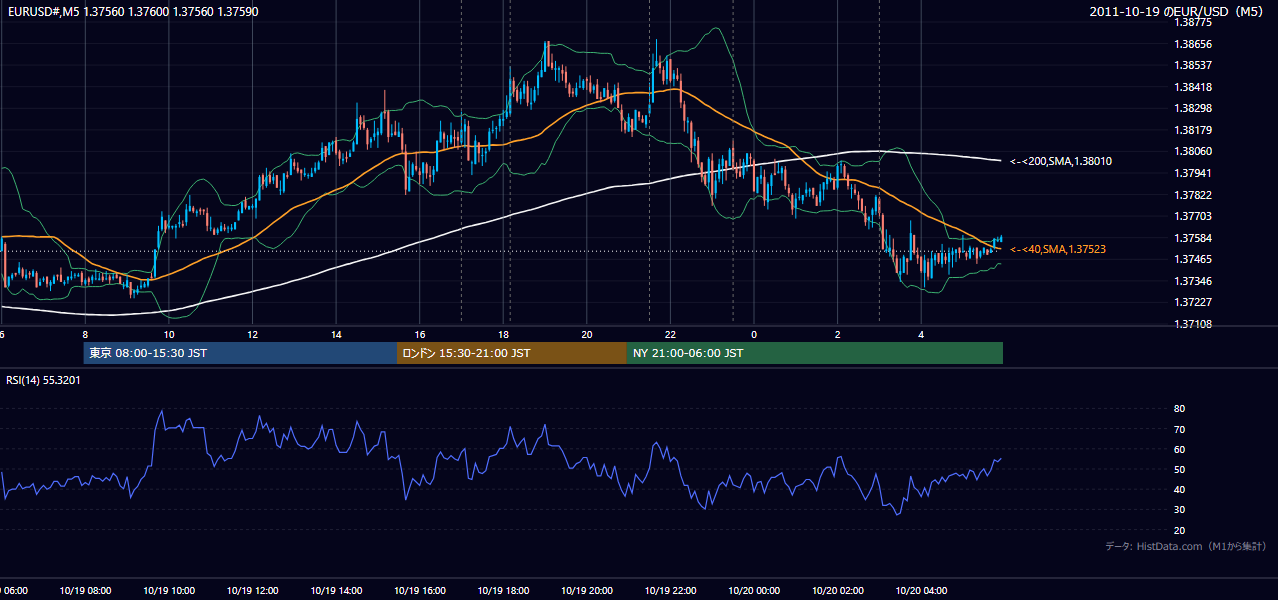Click price axis value 1.37108
The image size is (1278, 600).
[x=1193, y=324]
